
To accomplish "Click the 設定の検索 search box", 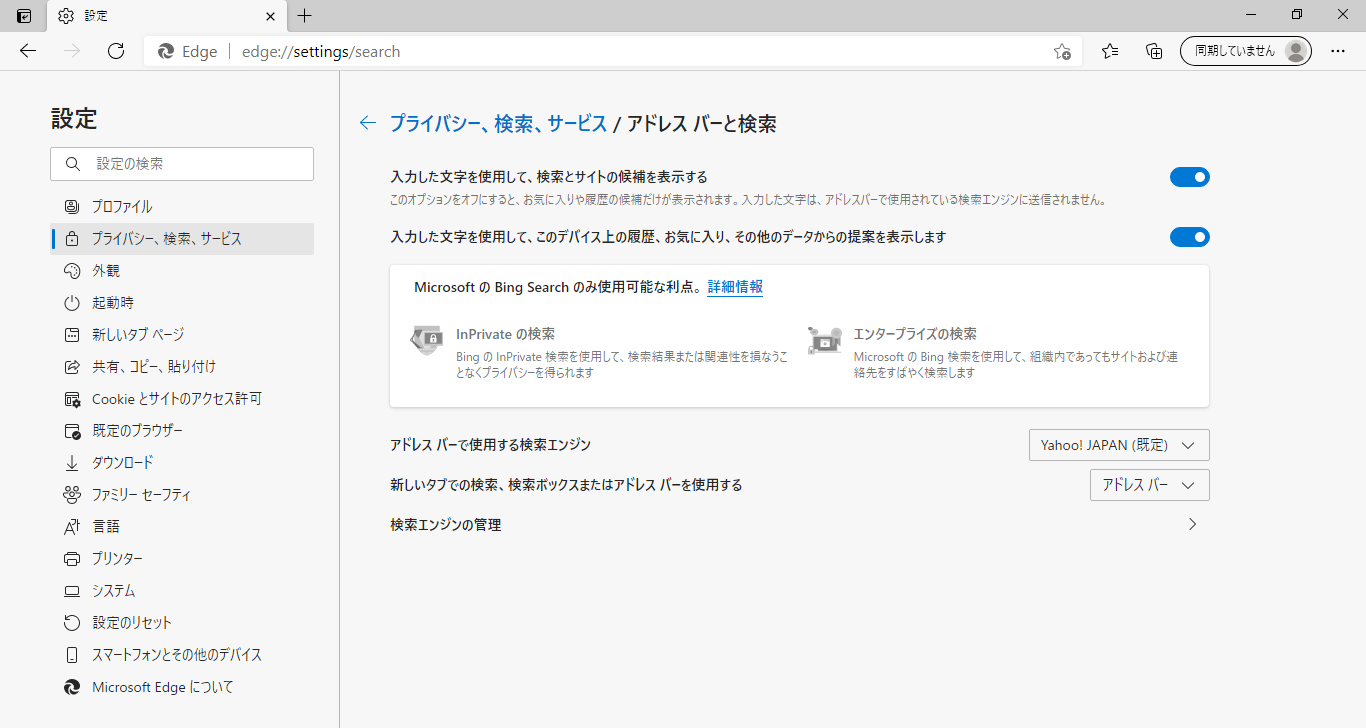I will [x=182, y=164].
